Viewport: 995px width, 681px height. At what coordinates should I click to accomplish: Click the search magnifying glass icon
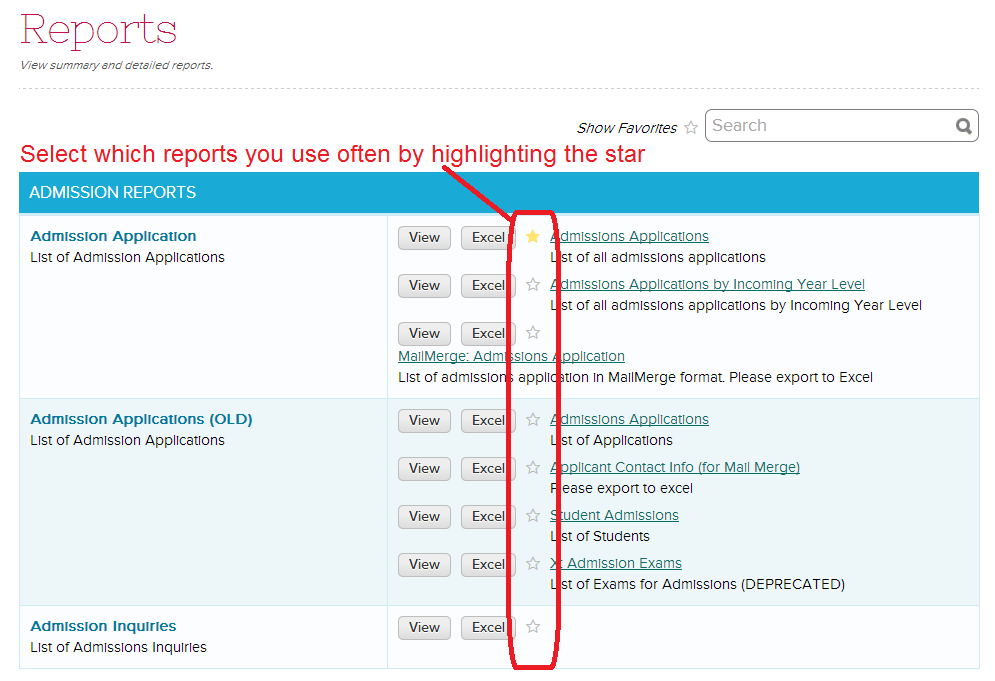[963, 126]
